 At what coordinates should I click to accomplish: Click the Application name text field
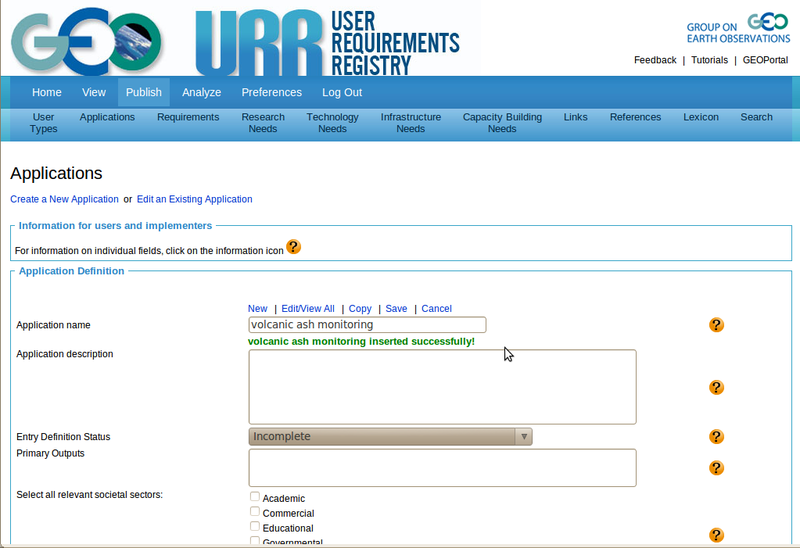[x=367, y=325]
